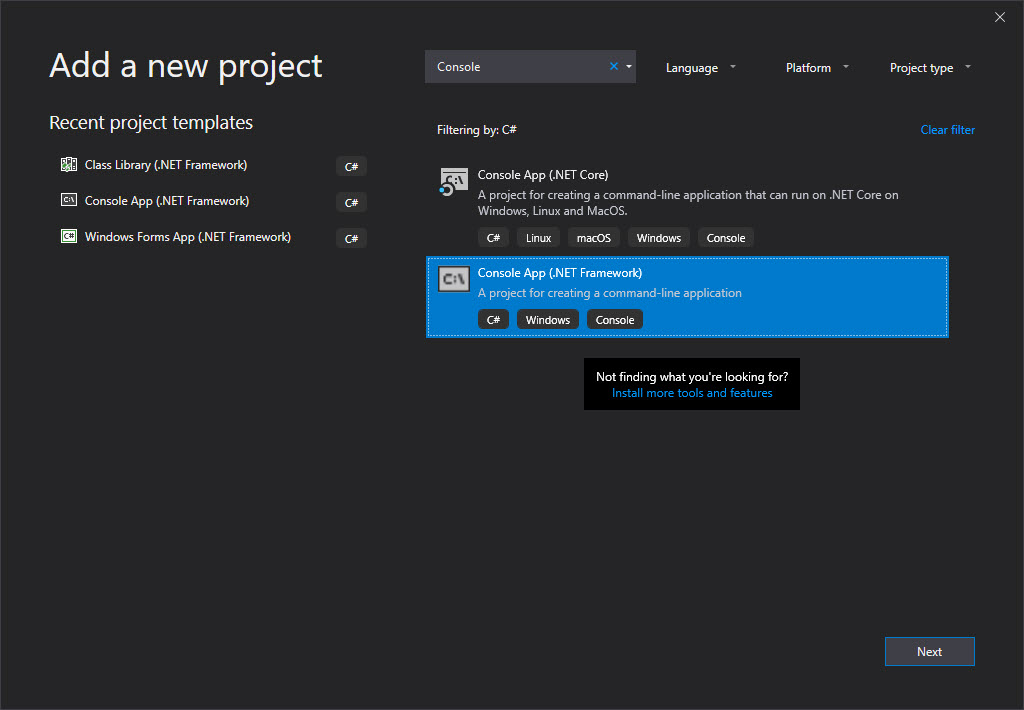
Task: Select Windows Forms App (.NET Framework) template
Action: [187, 236]
